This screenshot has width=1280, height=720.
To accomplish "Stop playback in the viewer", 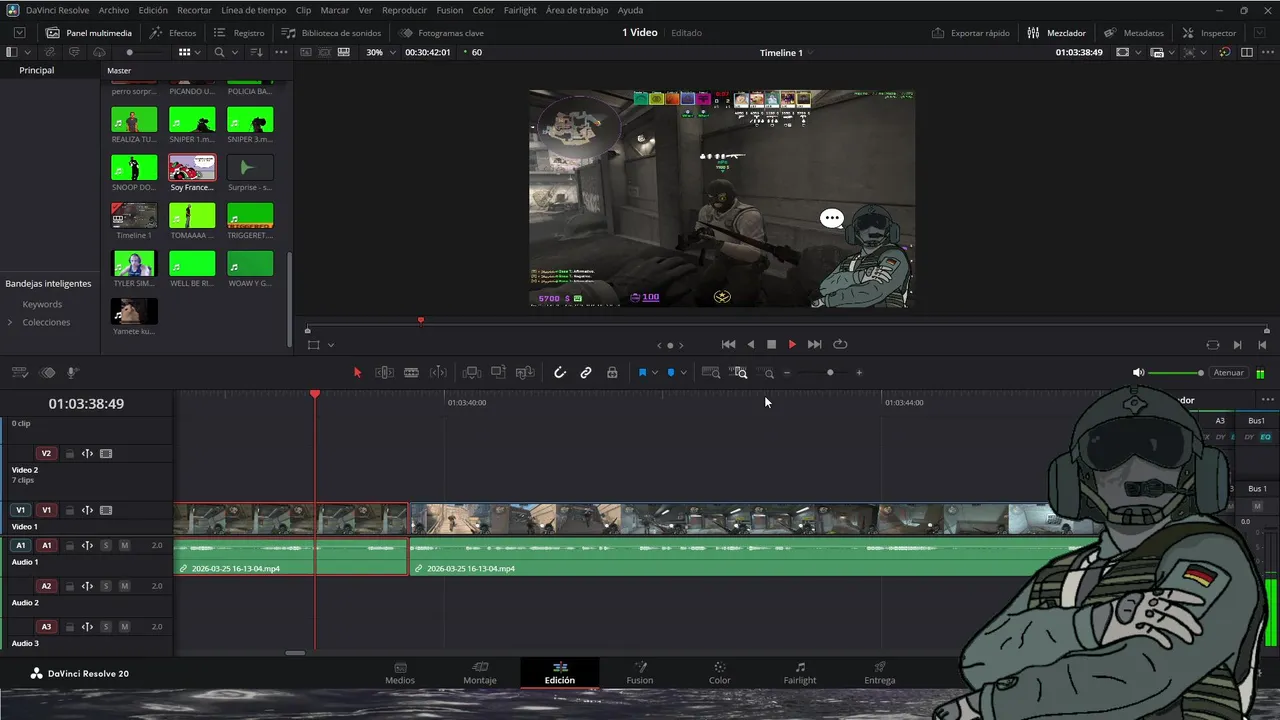I will pos(771,344).
